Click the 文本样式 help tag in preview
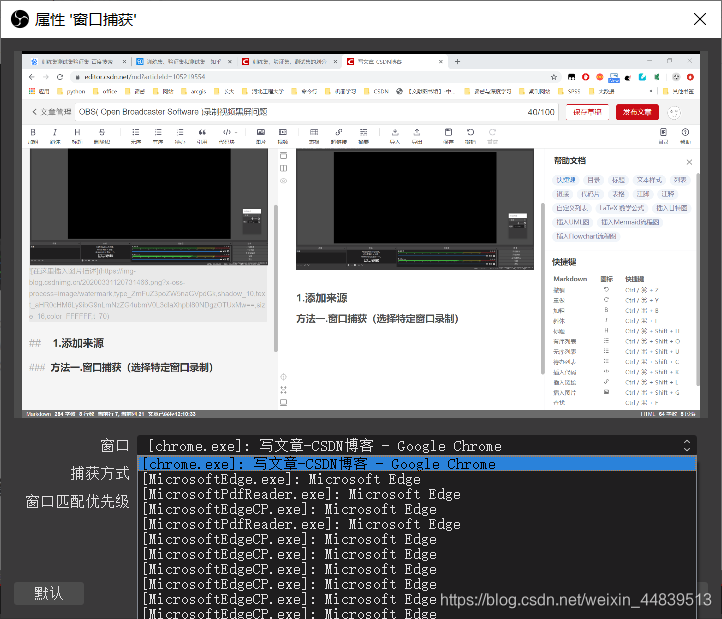 pyautogui.click(x=649, y=180)
